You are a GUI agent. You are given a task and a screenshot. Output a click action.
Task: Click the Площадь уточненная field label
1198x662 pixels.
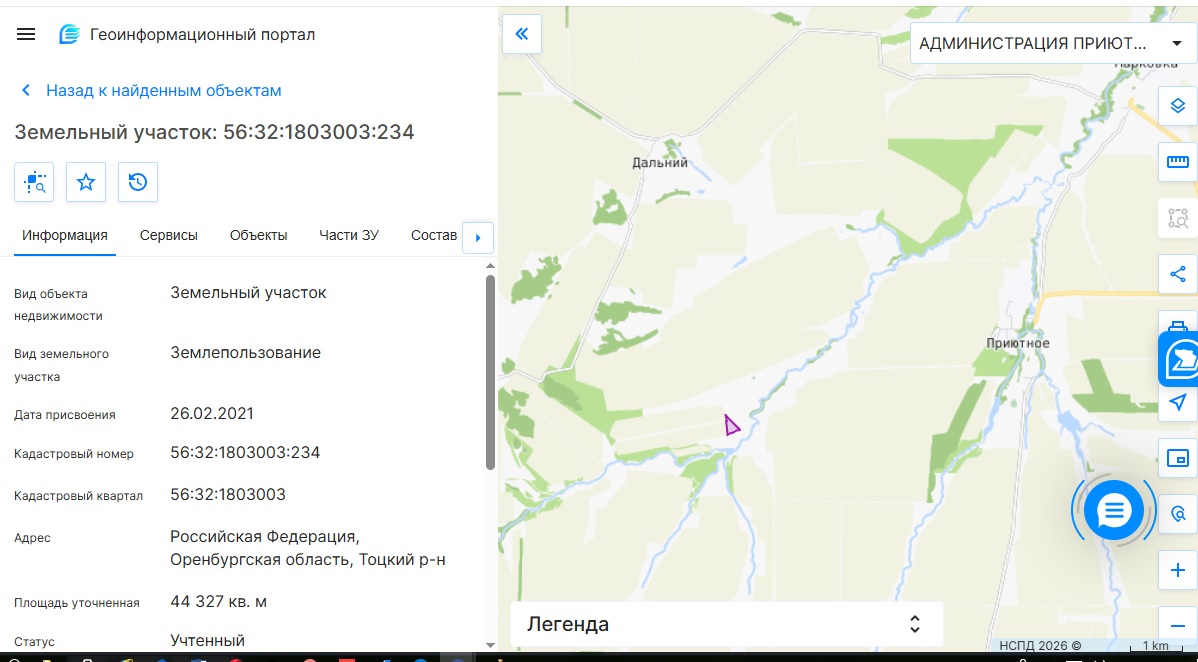[x=76, y=603]
